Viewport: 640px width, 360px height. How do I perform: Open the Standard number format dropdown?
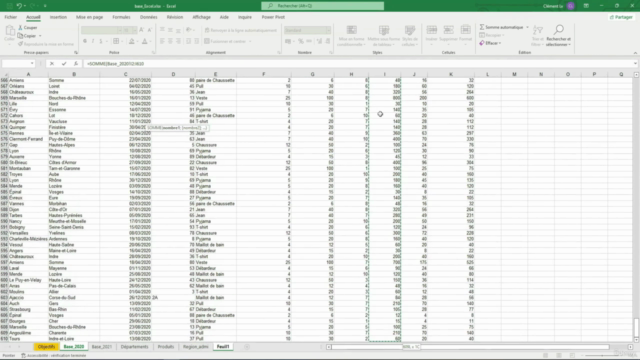(x=329, y=30)
